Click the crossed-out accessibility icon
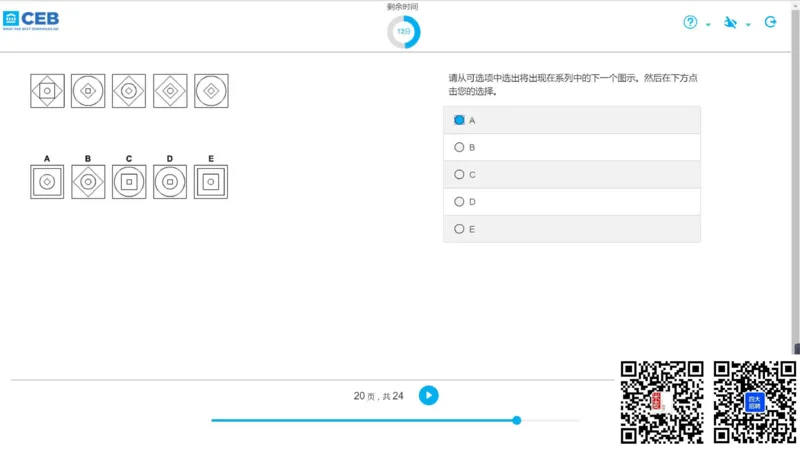800x450 pixels. click(730, 22)
